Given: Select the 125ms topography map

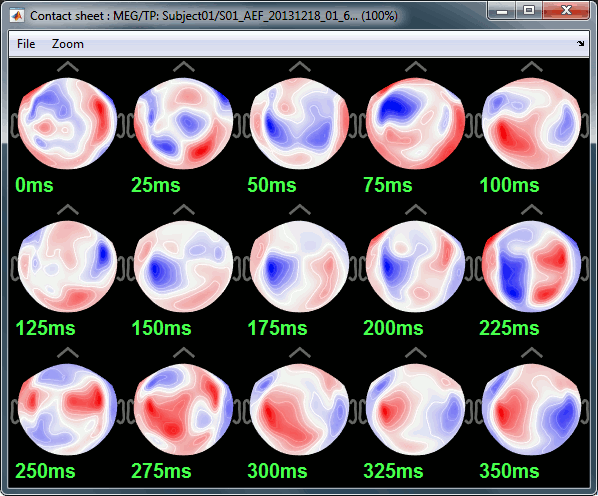Looking at the screenshot, I should pos(68,266).
